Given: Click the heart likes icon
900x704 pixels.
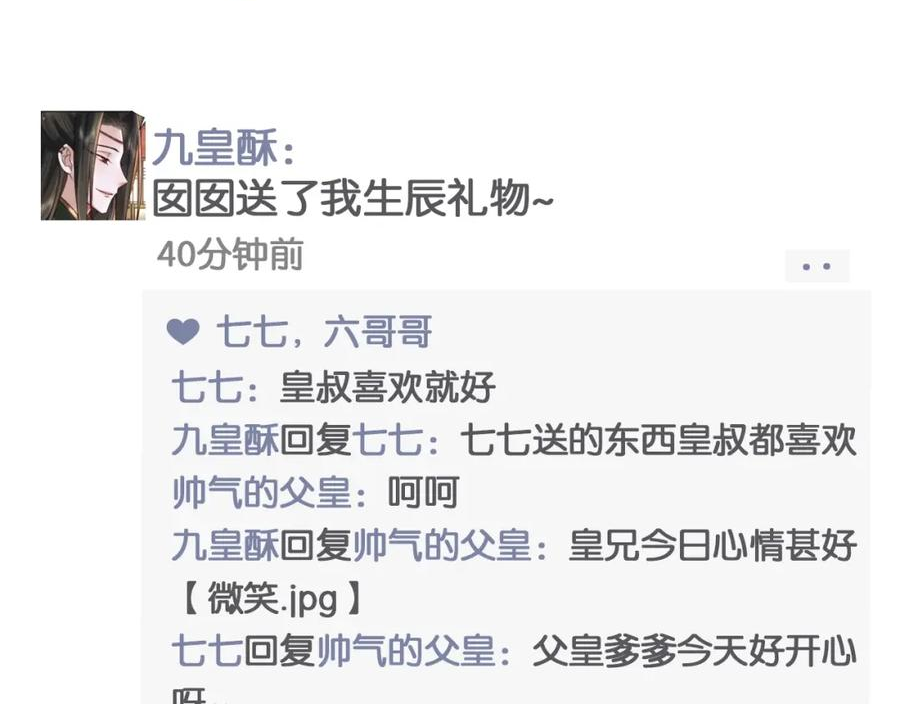Looking at the screenshot, I should coord(183,332).
